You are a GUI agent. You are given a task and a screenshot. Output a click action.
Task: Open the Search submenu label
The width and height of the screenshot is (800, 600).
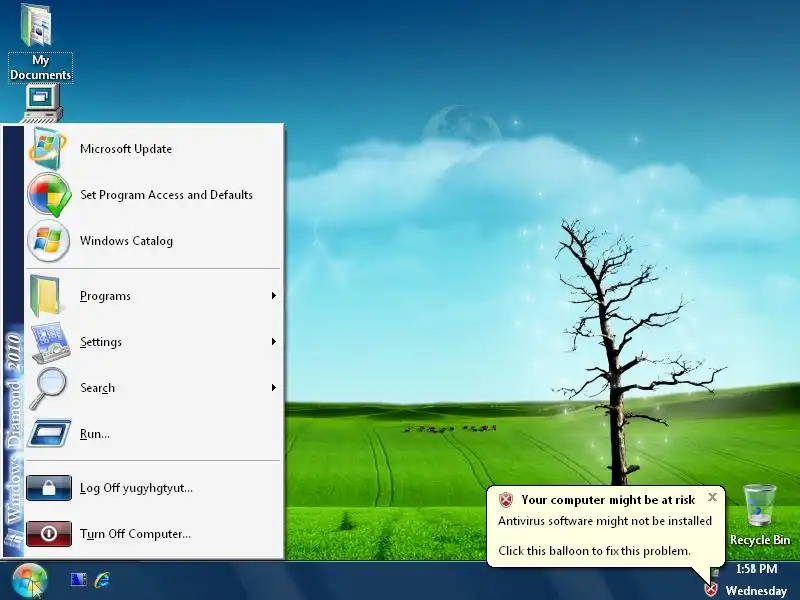coord(97,388)
